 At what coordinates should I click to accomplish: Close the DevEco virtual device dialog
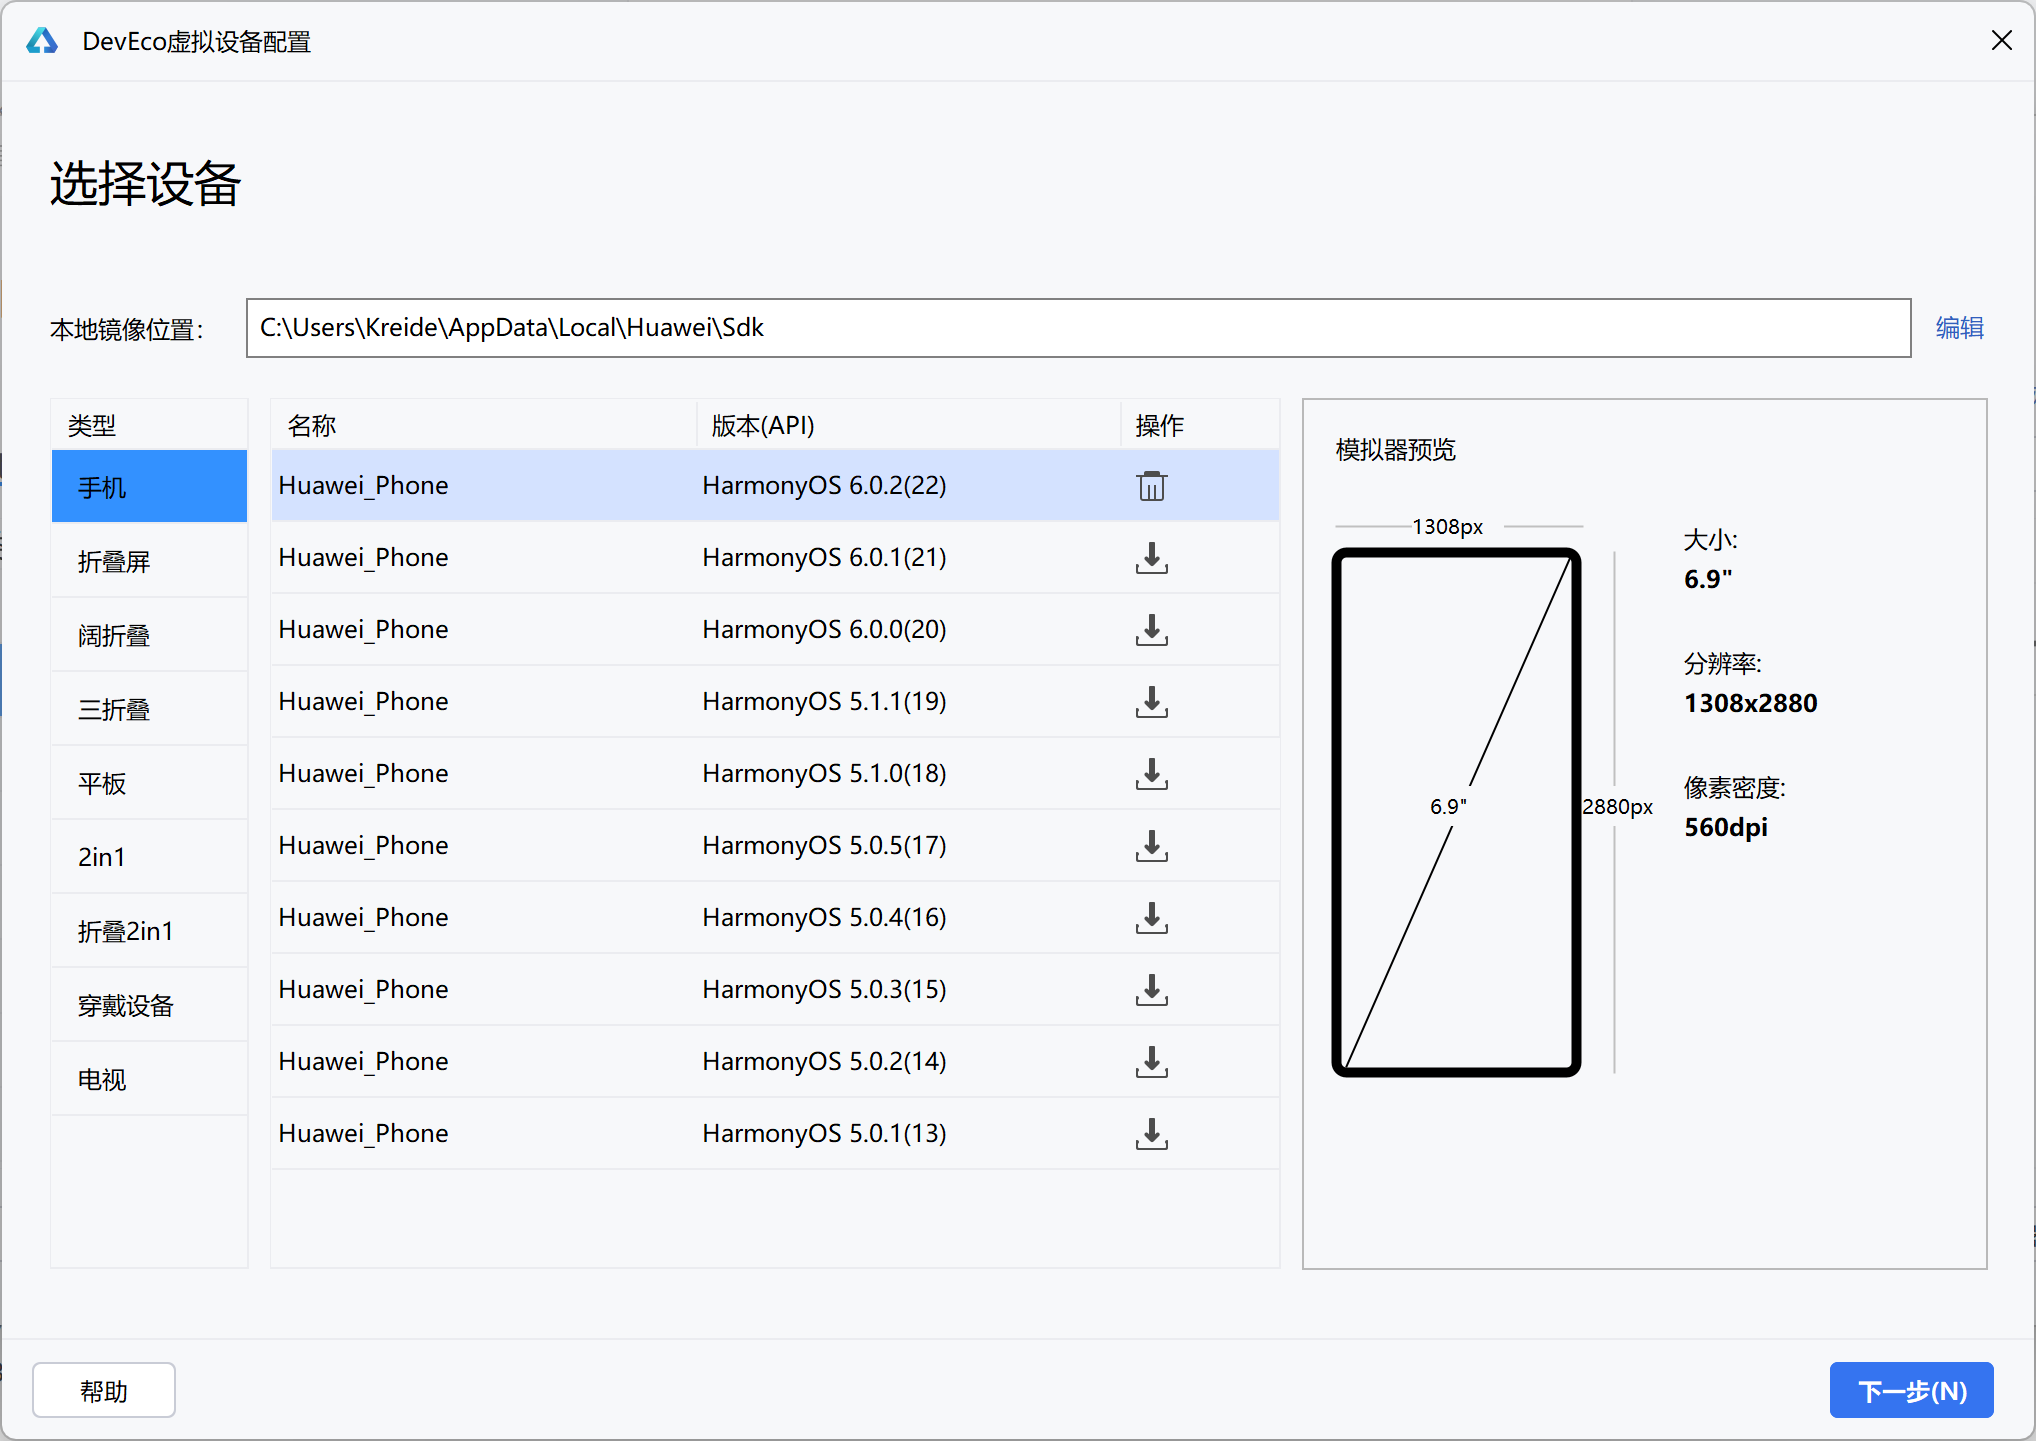click(x=2001, y=40)
